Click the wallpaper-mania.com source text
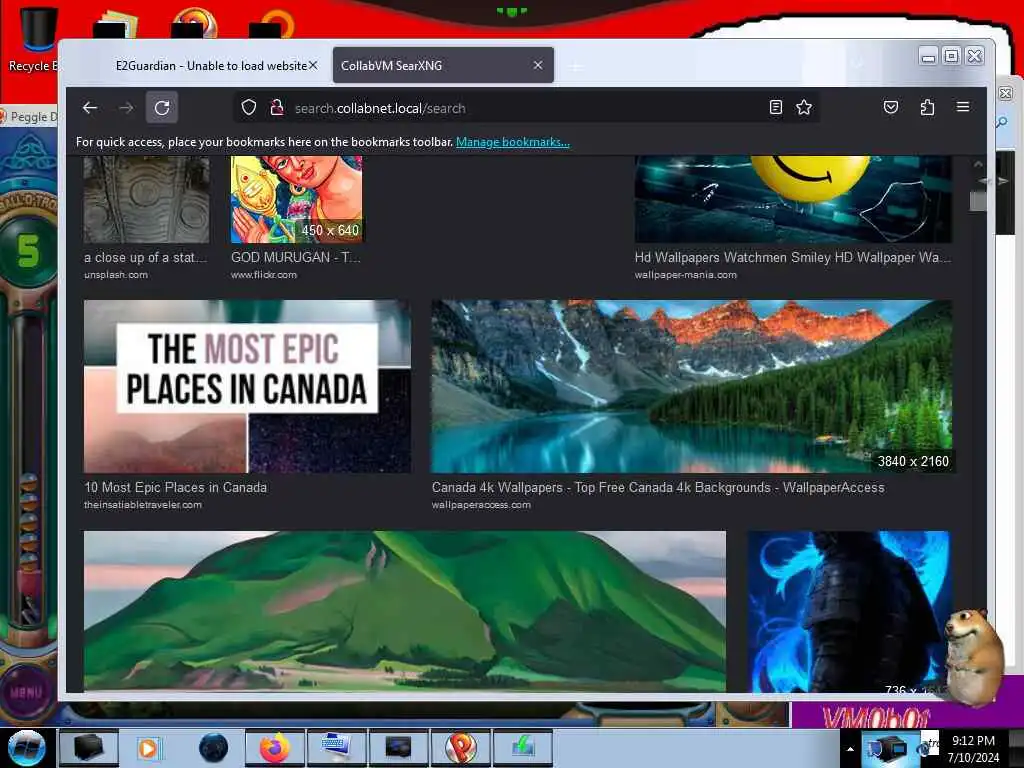 click(x=686, y=275)
